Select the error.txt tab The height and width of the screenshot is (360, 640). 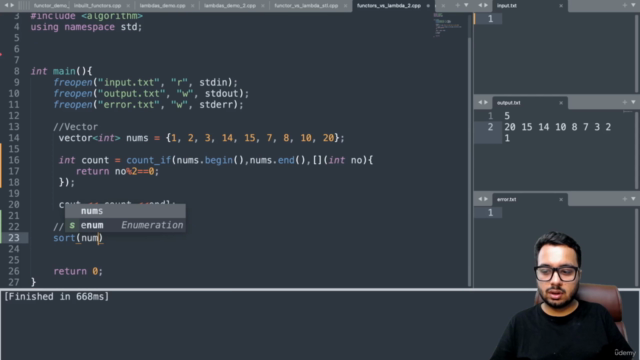pyautogui.click(x=507, y=200)
